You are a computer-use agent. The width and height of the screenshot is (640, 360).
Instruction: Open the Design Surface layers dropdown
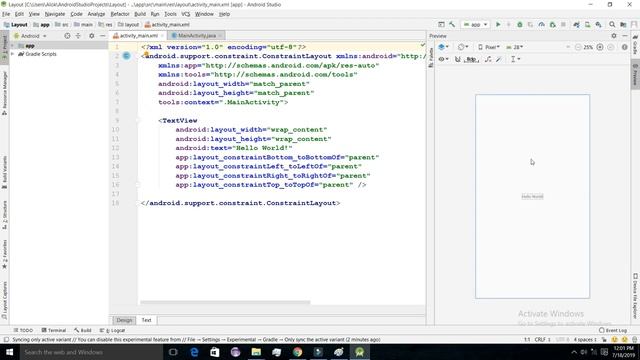pos(443,47)
